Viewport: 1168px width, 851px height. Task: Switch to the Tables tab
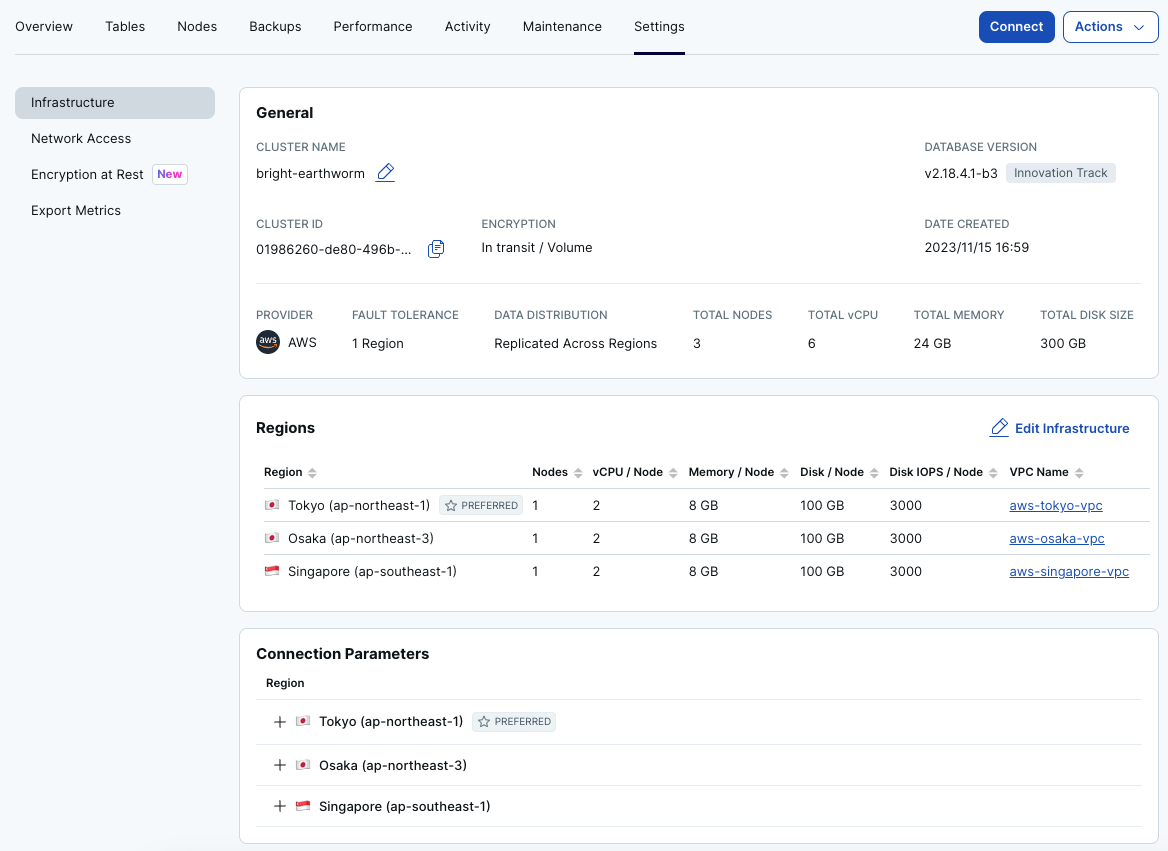pos(125,27)
